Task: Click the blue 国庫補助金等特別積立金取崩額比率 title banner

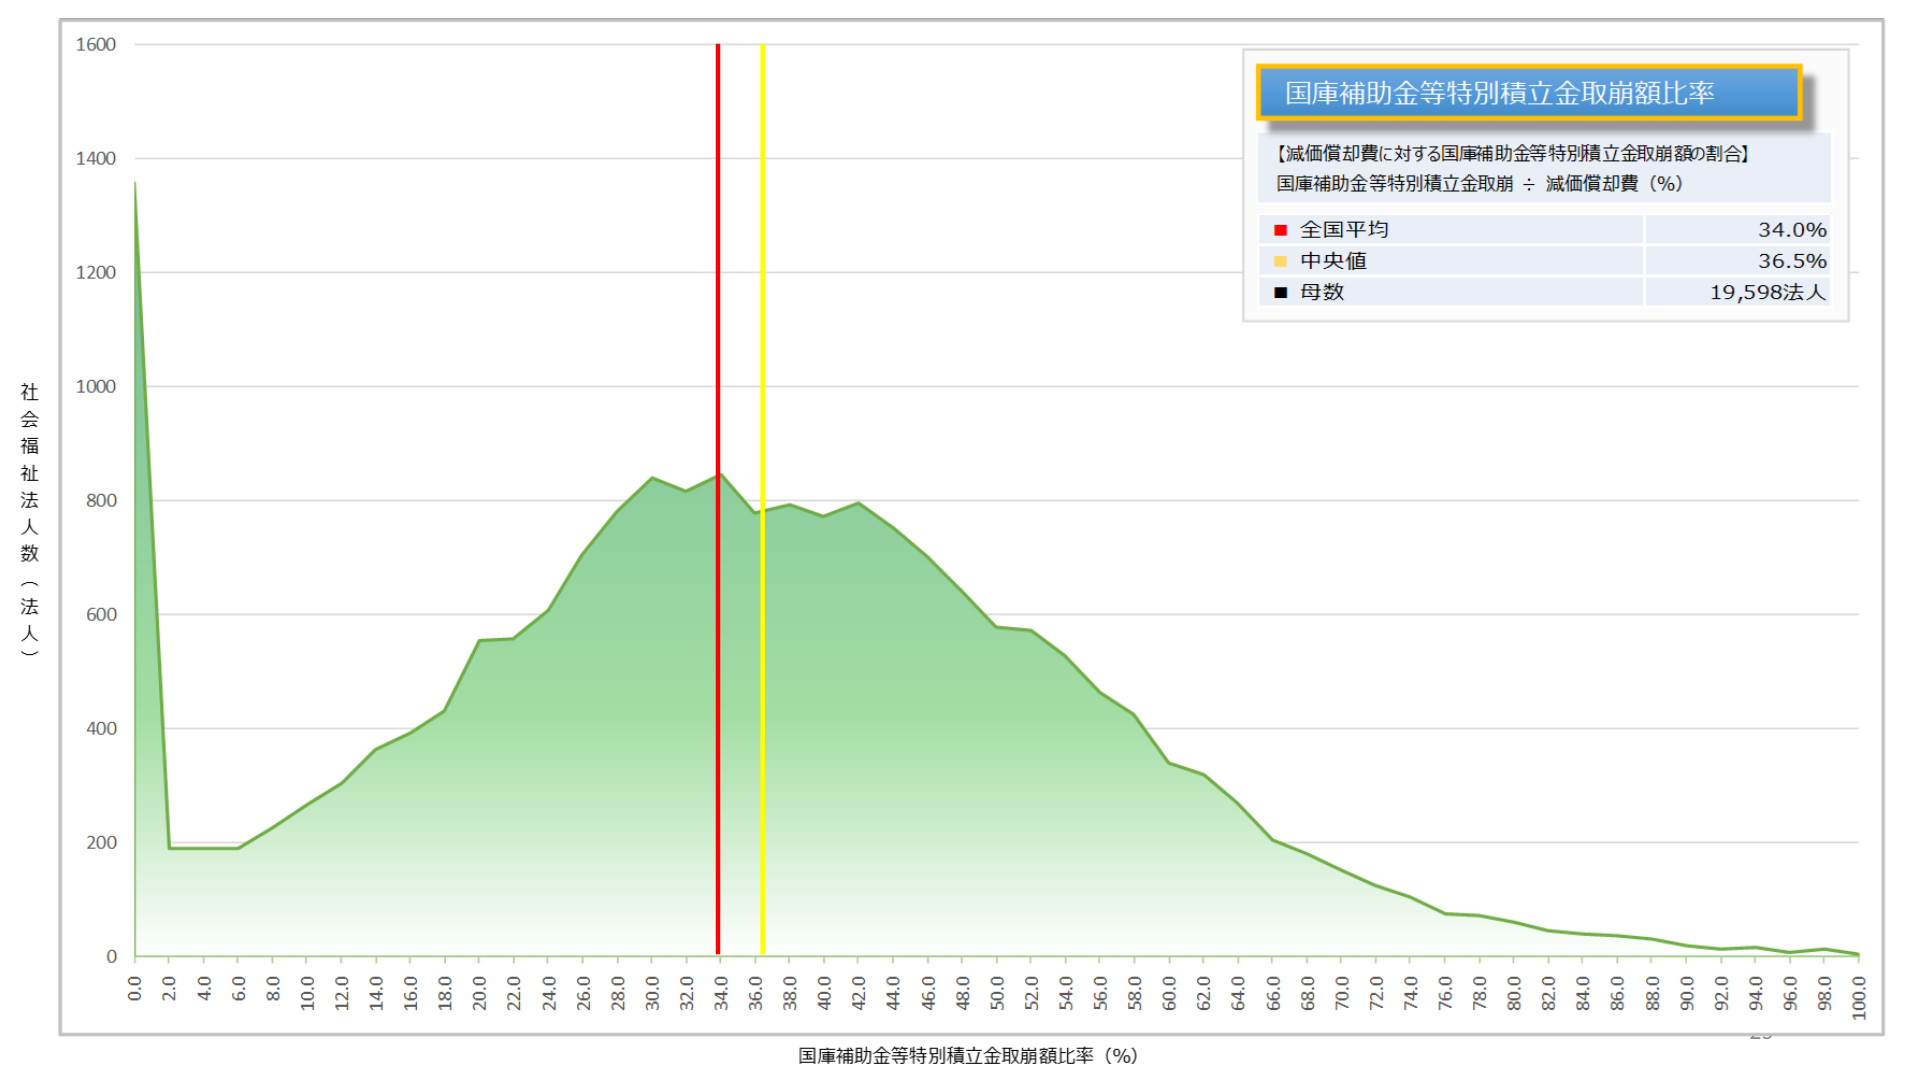Action: (x=1528, y=93)
